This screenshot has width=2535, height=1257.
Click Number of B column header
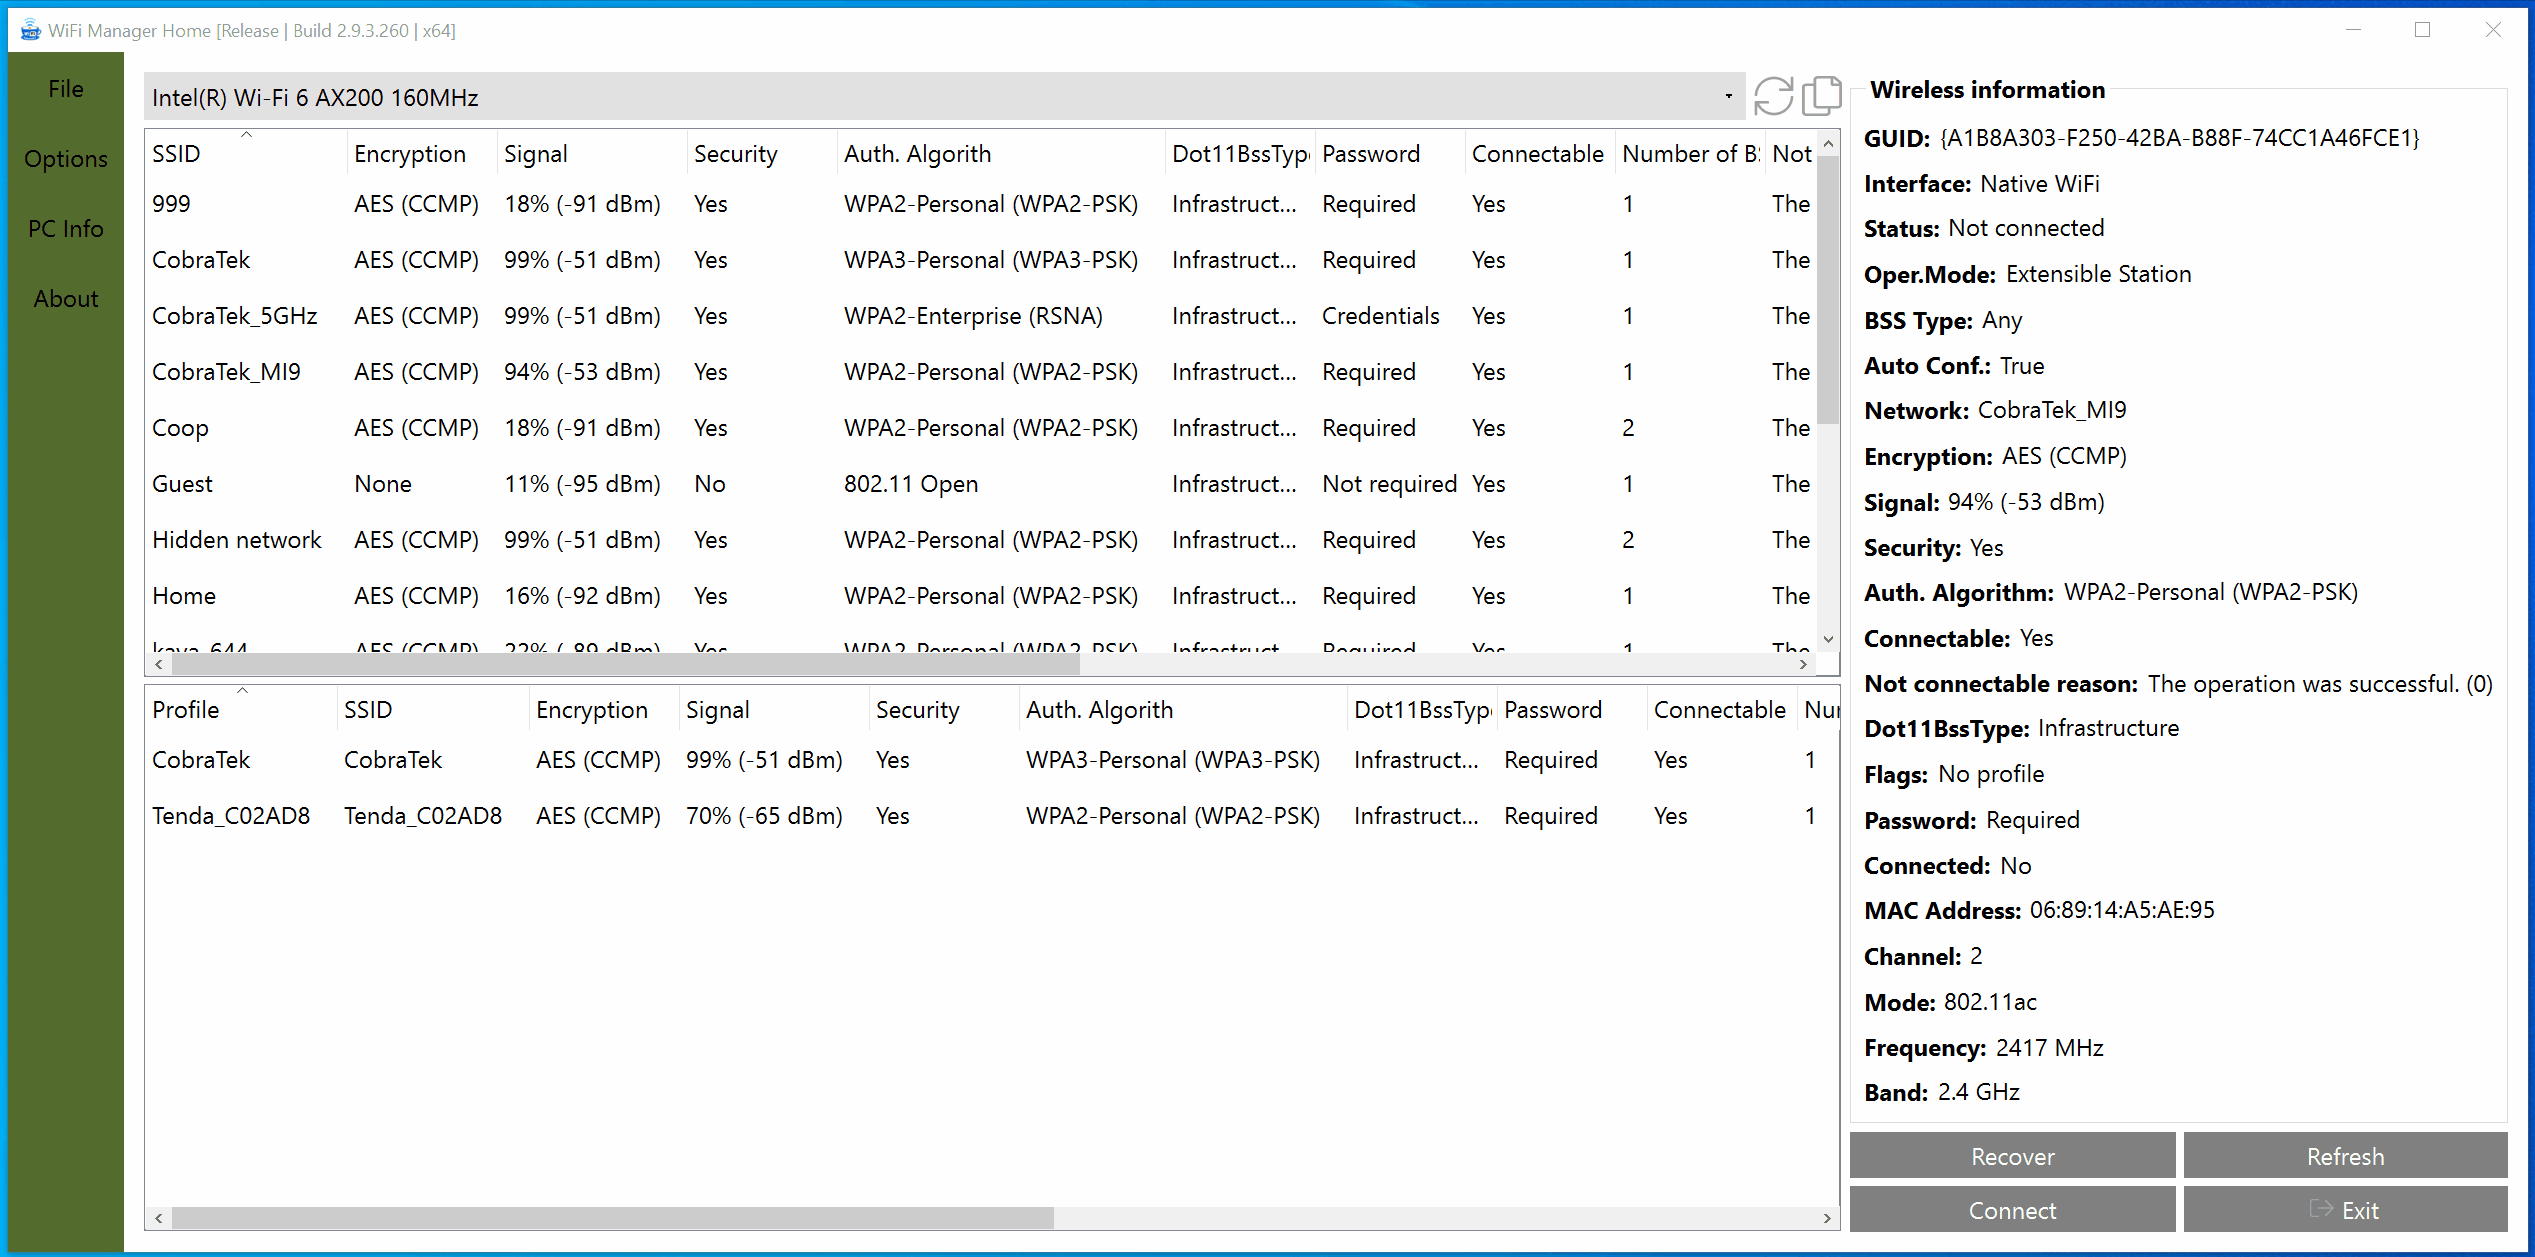pos(1690,154)
